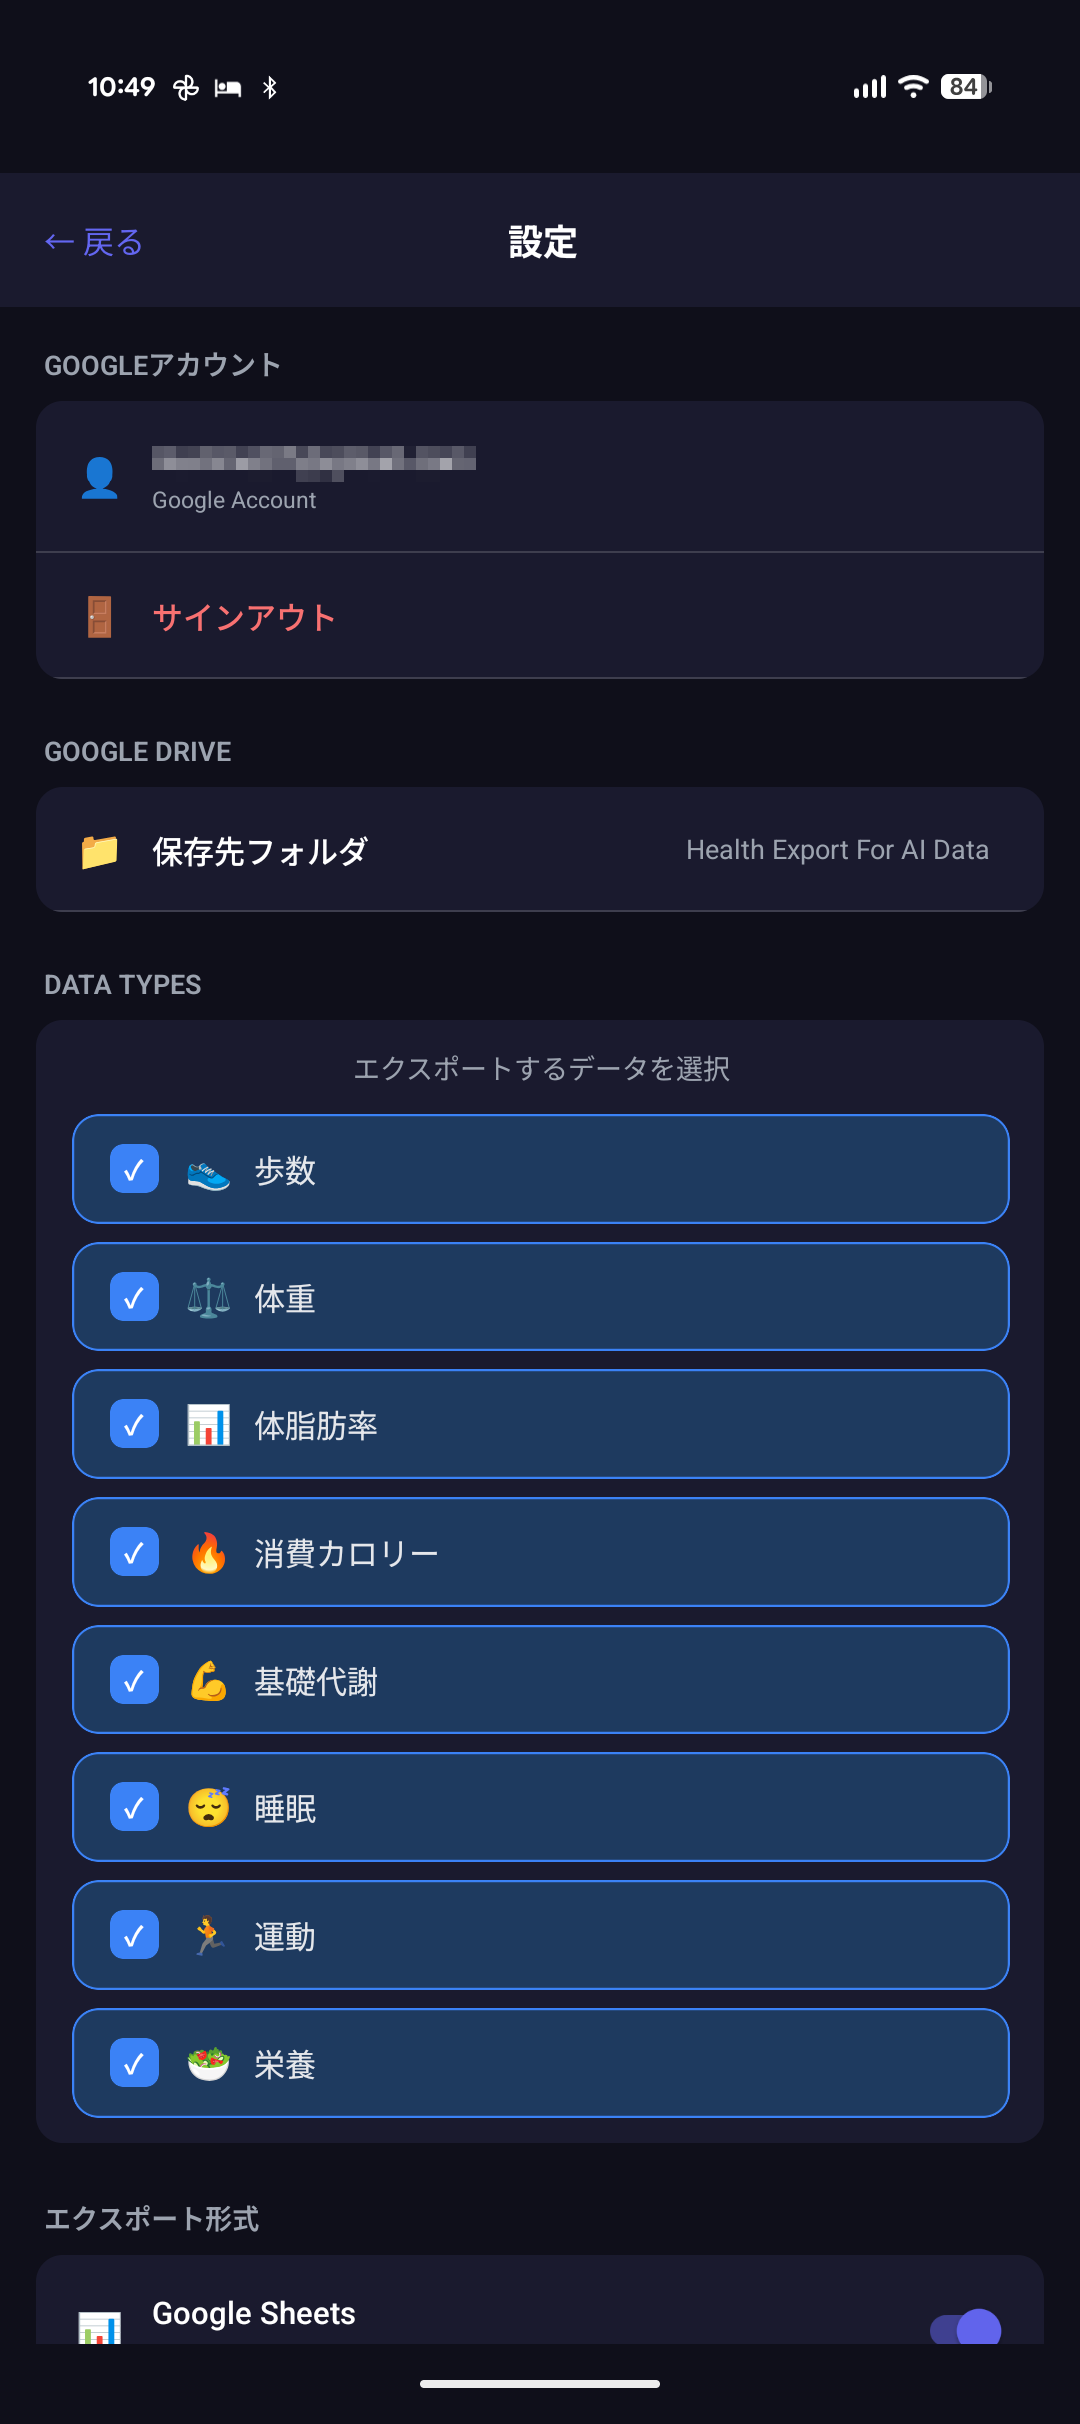Uncheck the 栄養 checkbox
The image size is (1080, 2424).
pos(134,2063)
